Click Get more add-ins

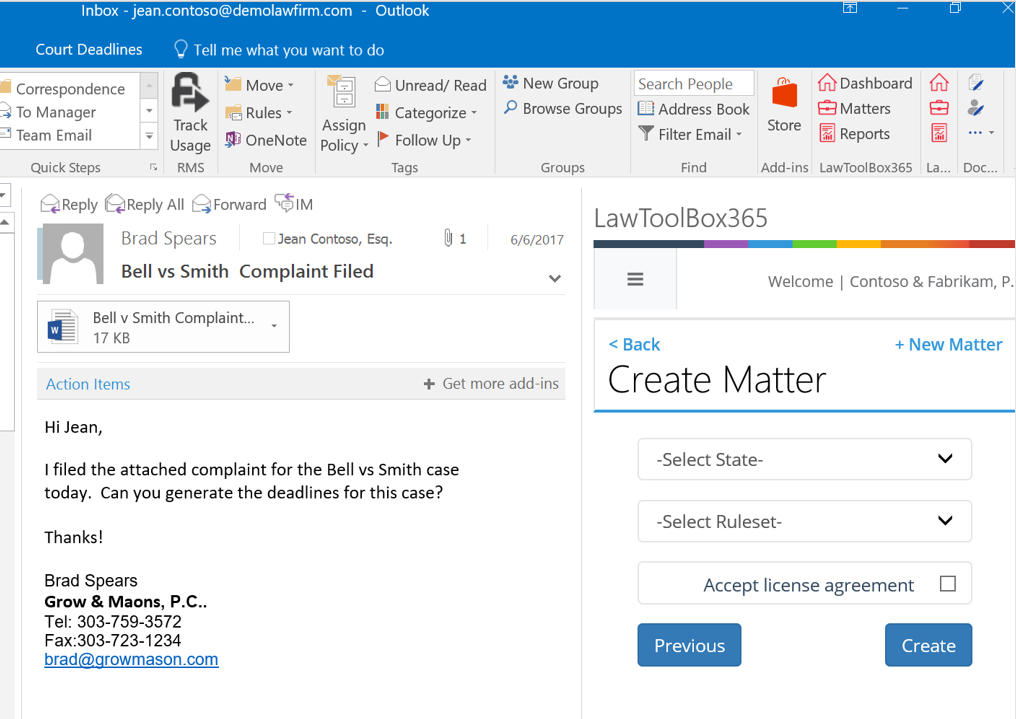(x=491, y=383)
